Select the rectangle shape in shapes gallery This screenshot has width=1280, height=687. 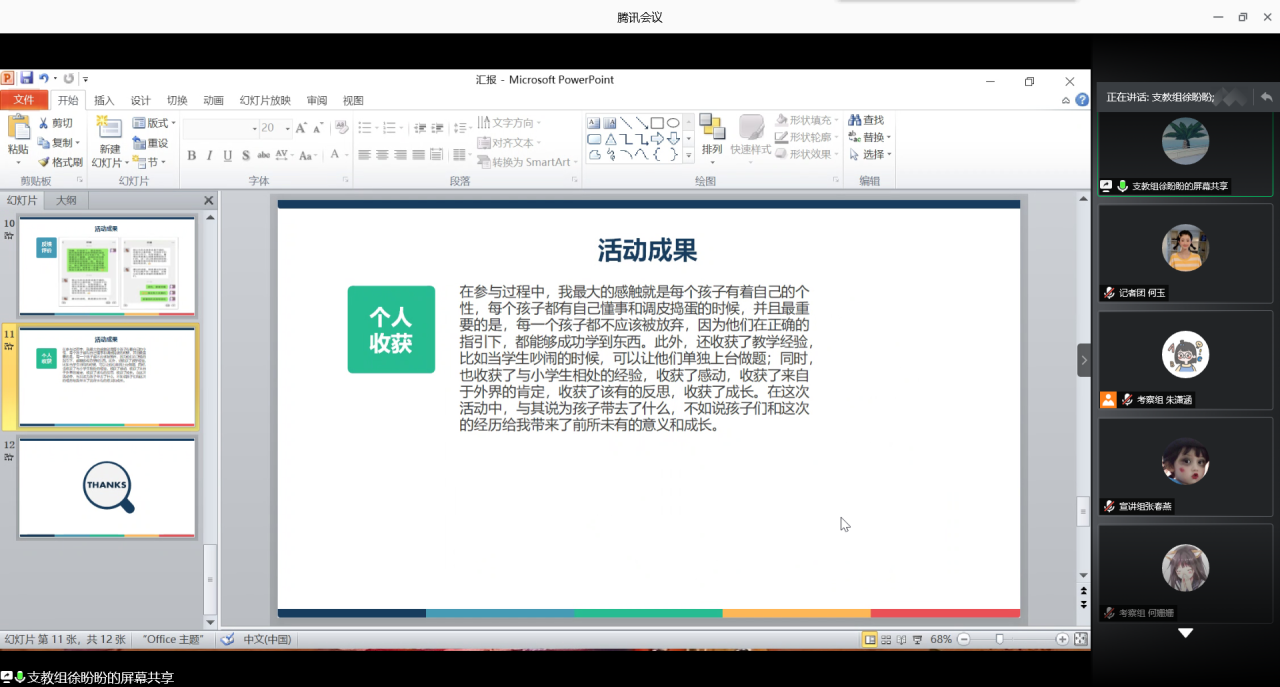(x=657, y=123)
